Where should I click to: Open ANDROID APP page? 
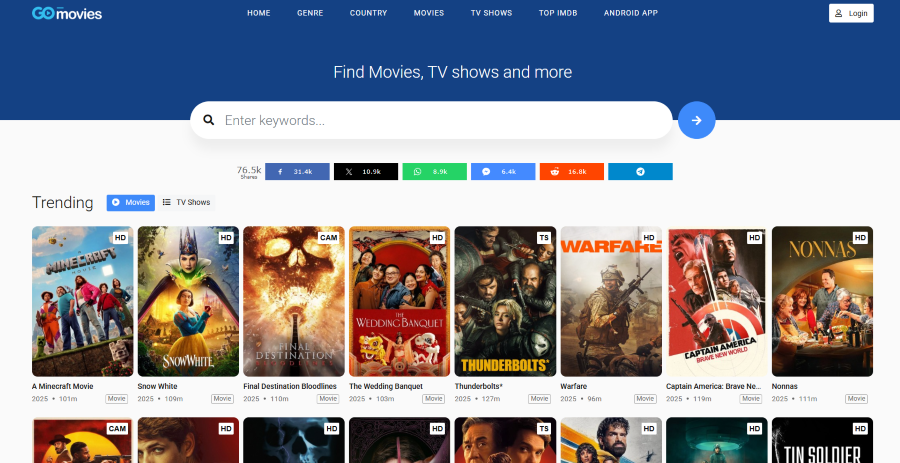pos(631,13)
